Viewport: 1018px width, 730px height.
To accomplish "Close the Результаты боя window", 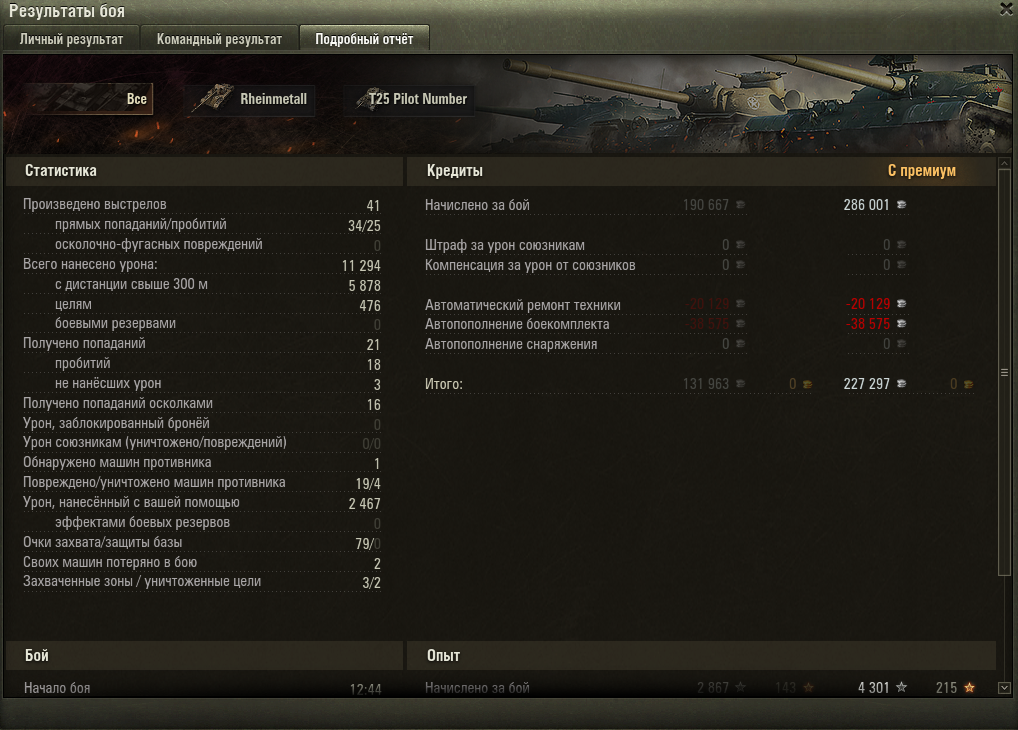I will [1007, 8].
